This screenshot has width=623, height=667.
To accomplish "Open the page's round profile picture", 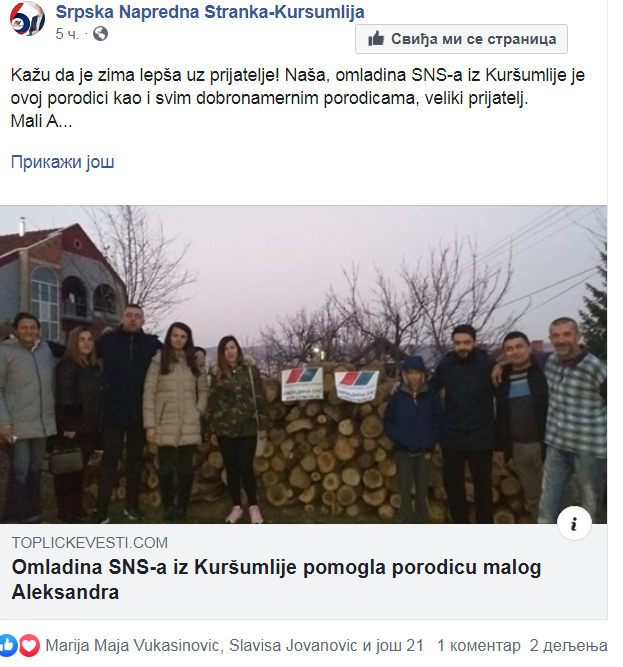I will coord(27,19).
